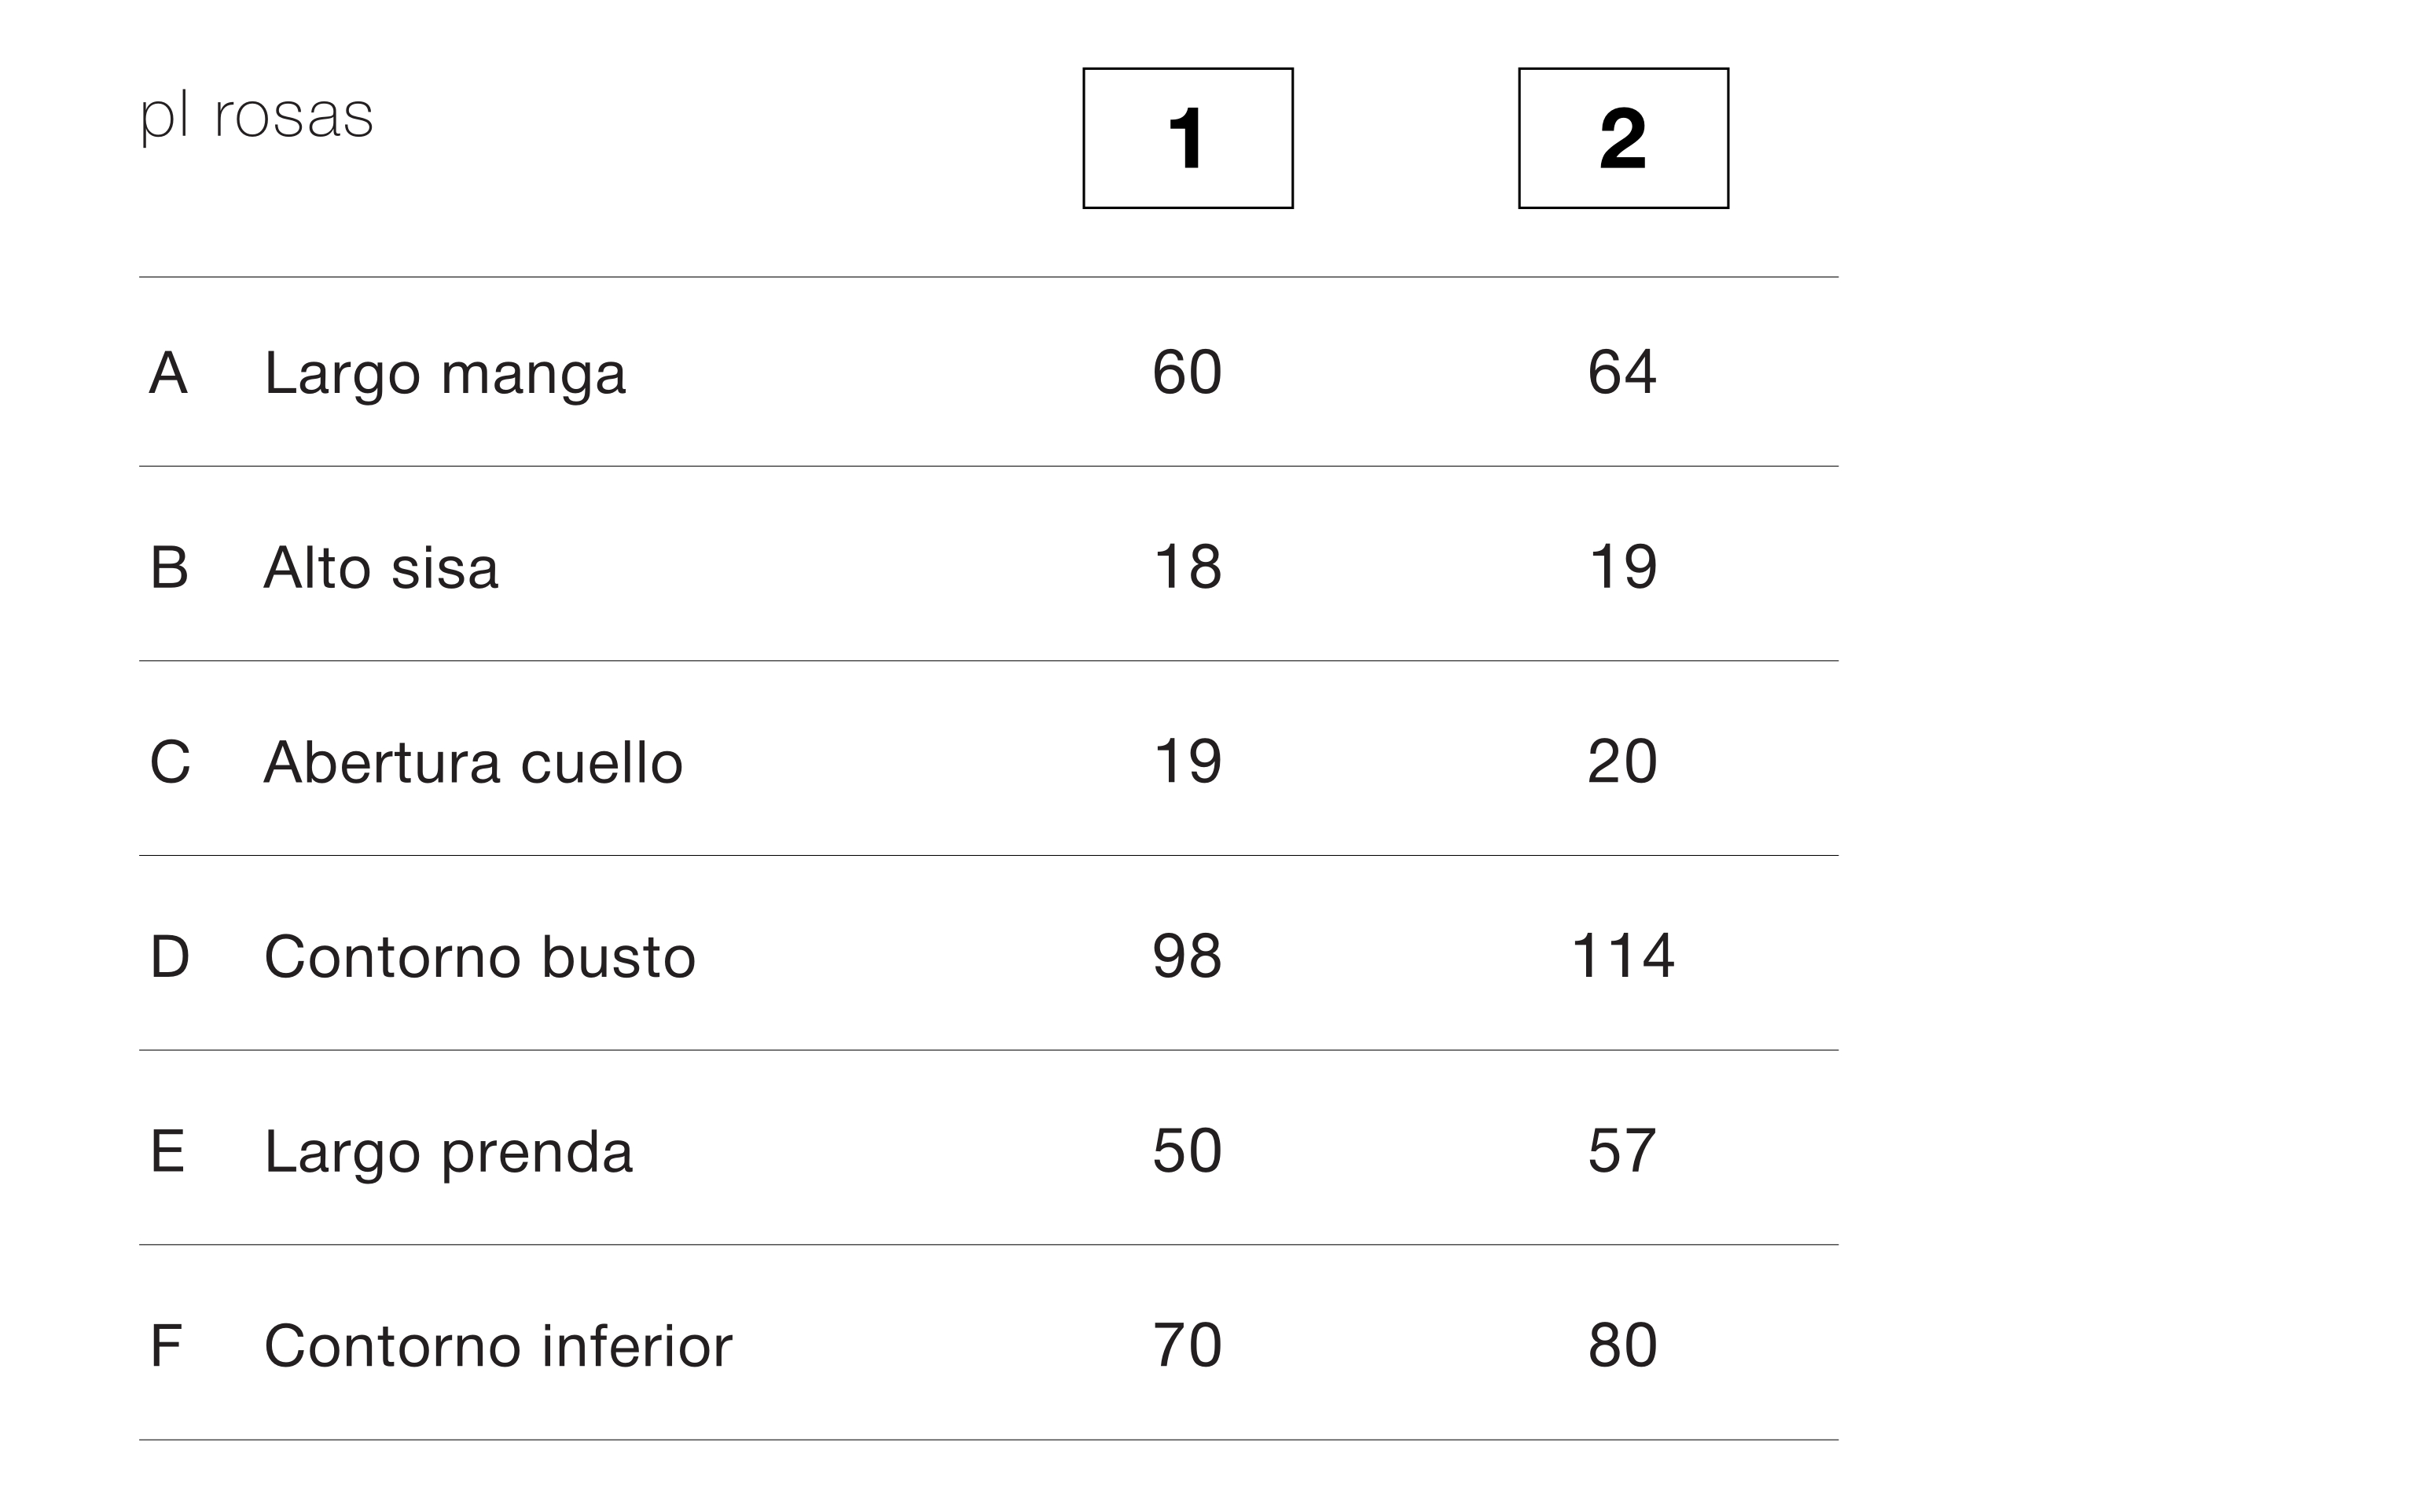The height and width of the screenshot is (1512, 2413).
Task: Click the 'Abertura cuello' row label
Action: tap(473, 762)
